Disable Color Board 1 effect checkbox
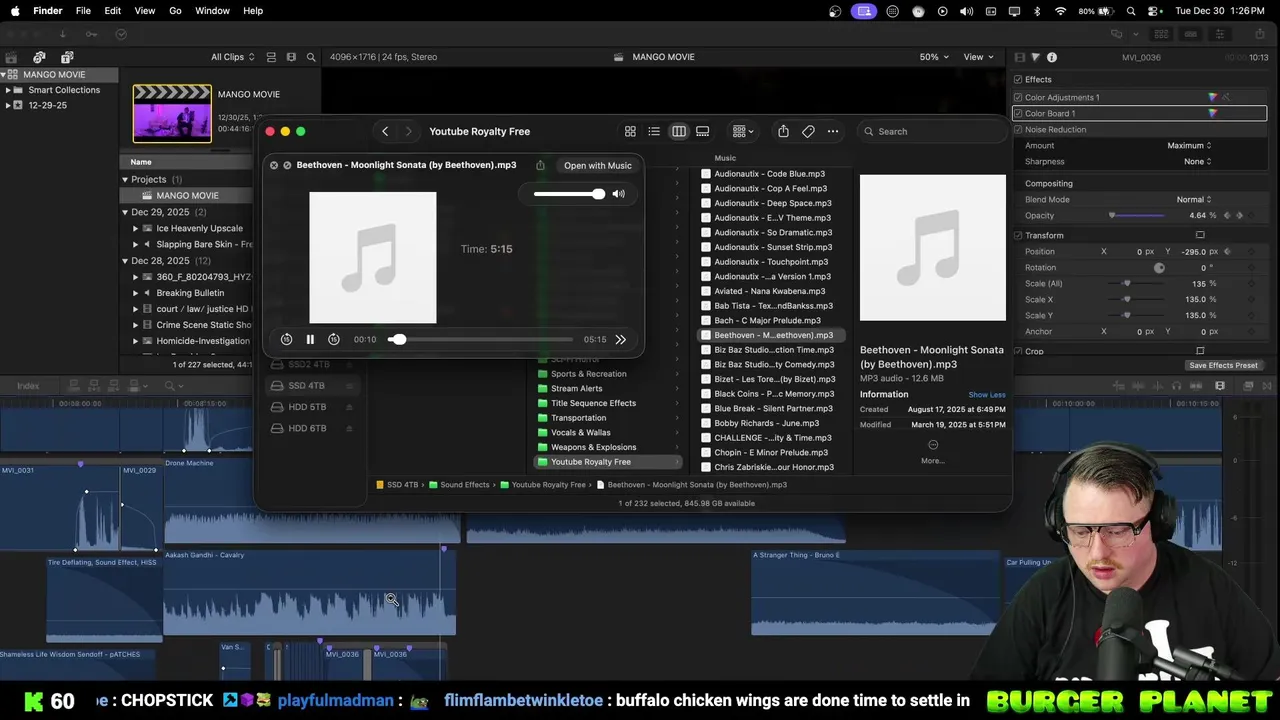The width and height of the screenshot is (1280, 720). pyautogui.click(x=1018, y=113)
